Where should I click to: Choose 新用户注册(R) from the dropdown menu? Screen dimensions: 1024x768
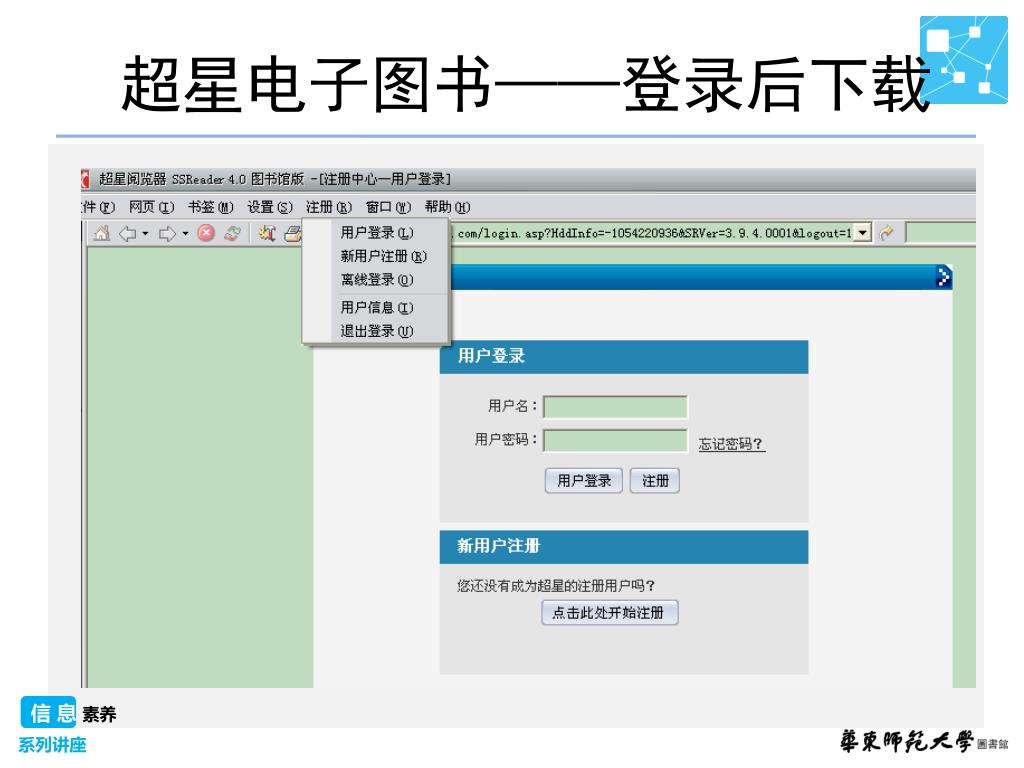click(x=383, y=256)
